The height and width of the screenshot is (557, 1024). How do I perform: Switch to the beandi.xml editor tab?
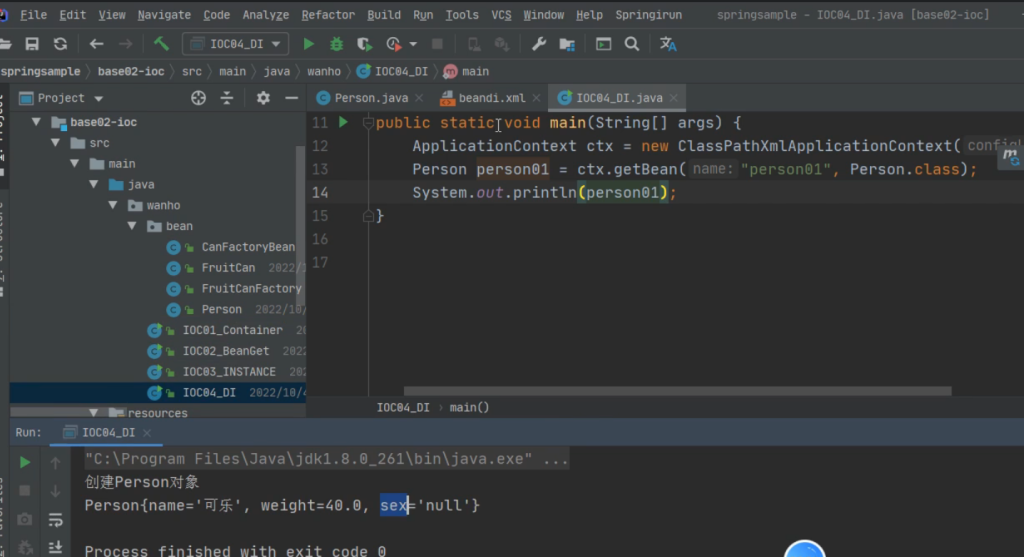click(x=491, y=98)
